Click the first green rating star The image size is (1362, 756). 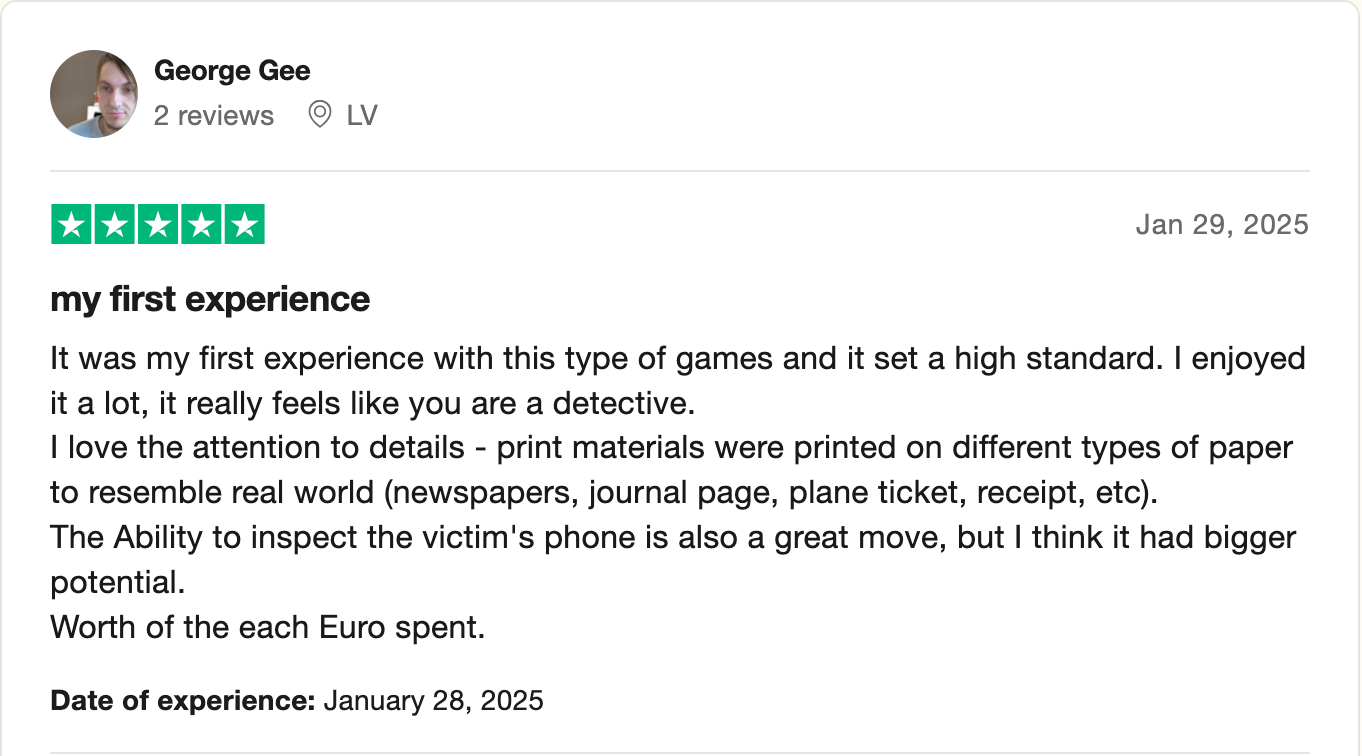point(71,224)
